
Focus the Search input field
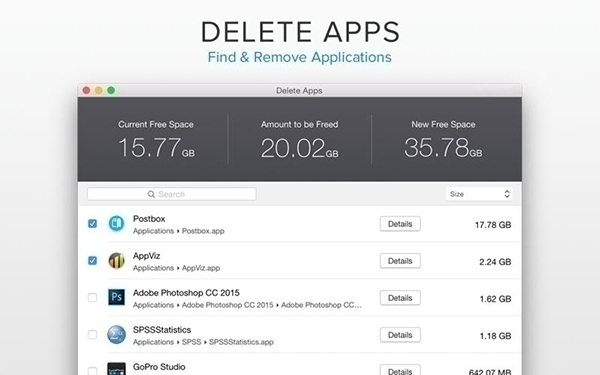coord(171,194)
